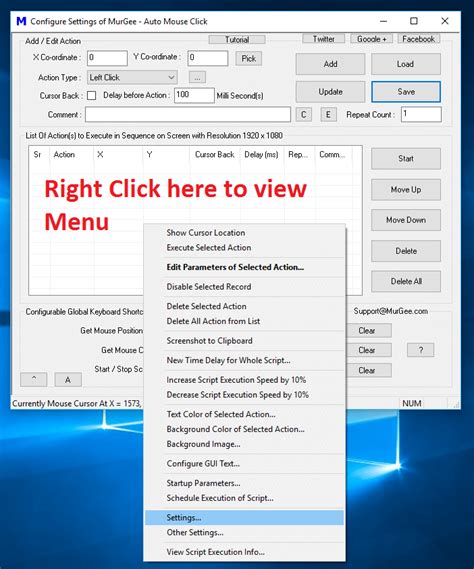
Task: Click the Load script button
Action: pyautogui.click(x=406, y=64)
